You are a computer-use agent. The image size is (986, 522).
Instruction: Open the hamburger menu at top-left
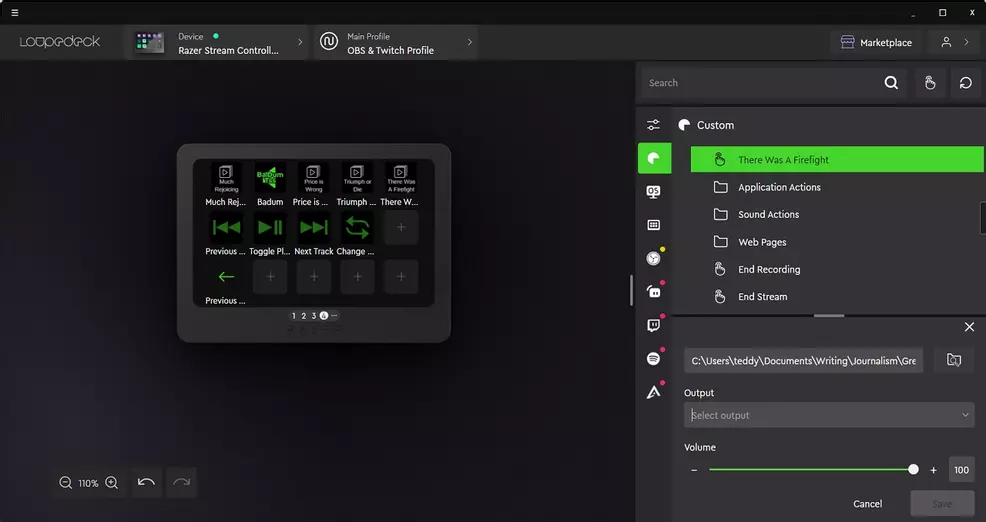[14, 13]
